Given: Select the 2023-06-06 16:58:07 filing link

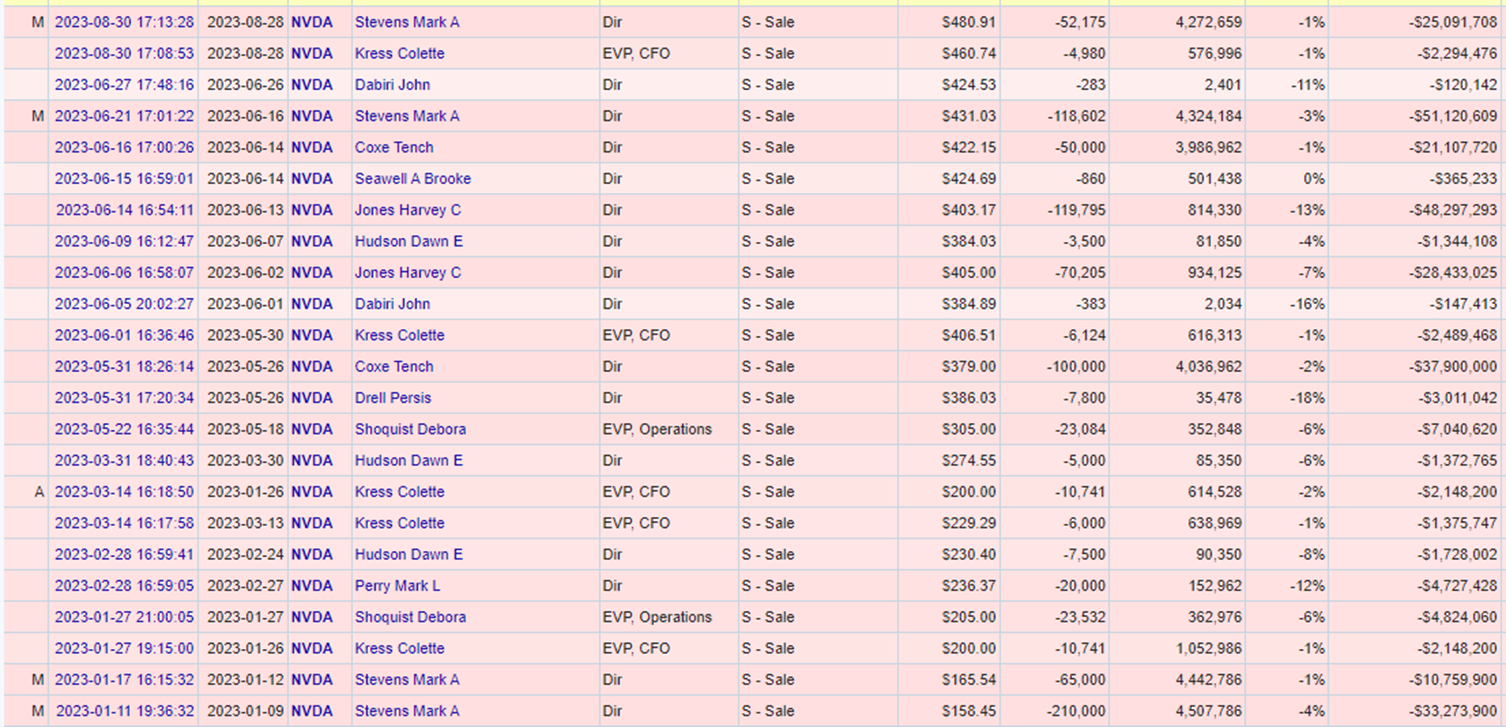Looking at the screenshot, I should 124,272.
